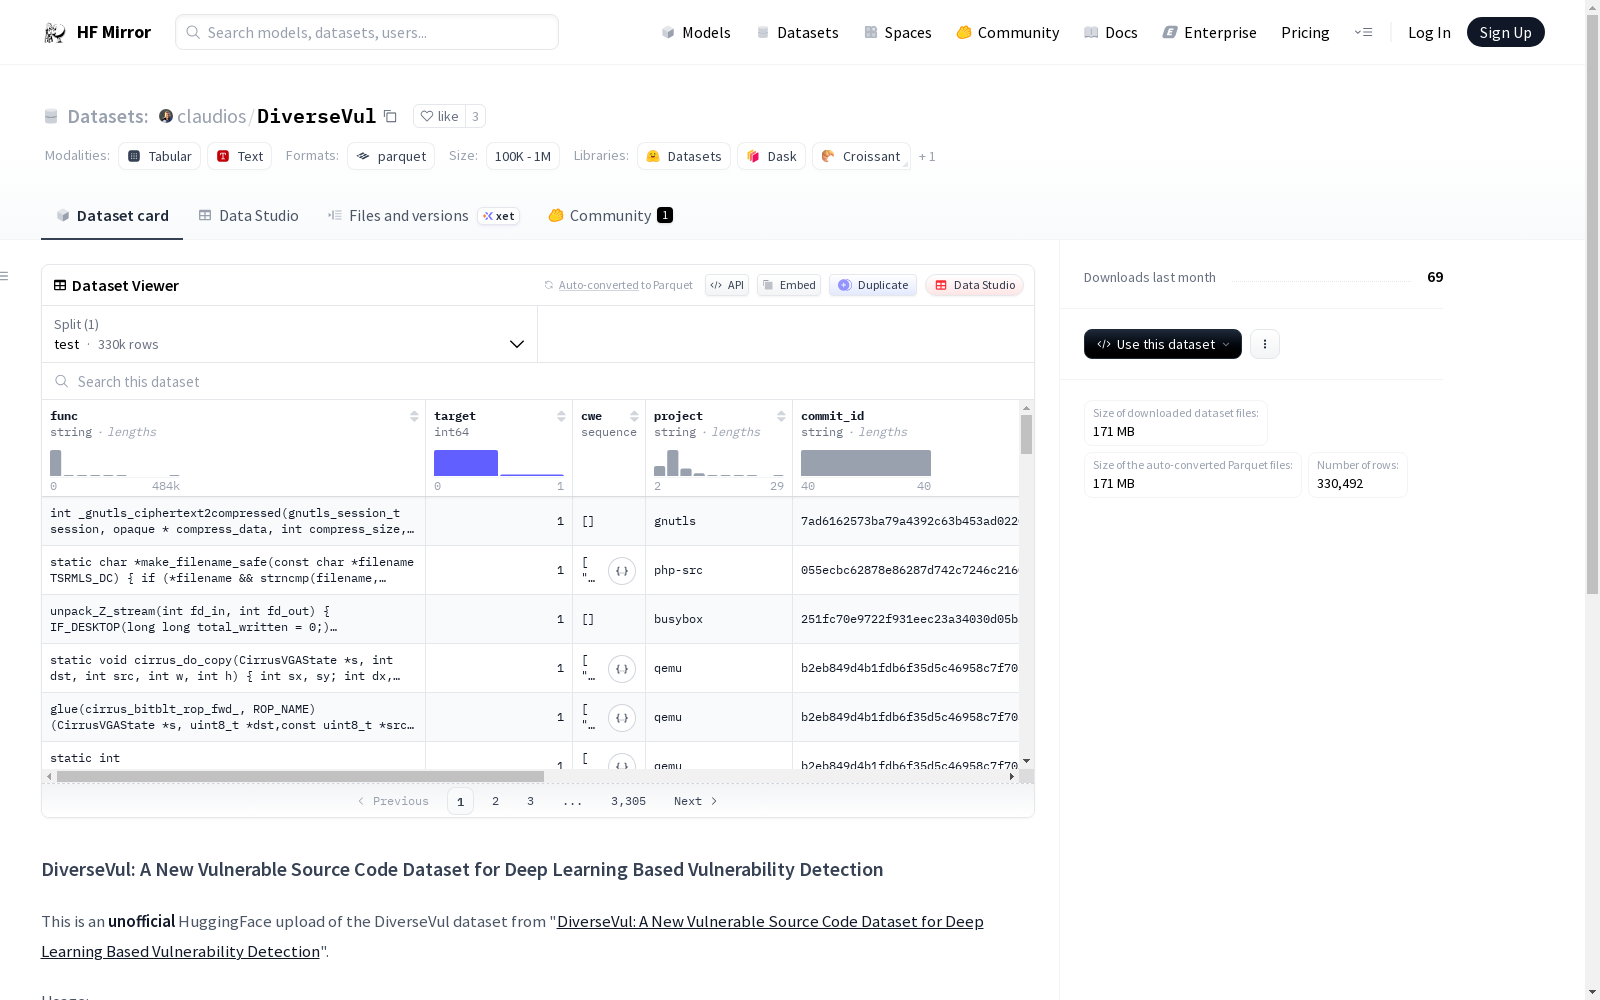Click the table vertical scrollbar thumb
The width and height of the screenshot is (1600, 1000).
click(x=1026, y=435)
